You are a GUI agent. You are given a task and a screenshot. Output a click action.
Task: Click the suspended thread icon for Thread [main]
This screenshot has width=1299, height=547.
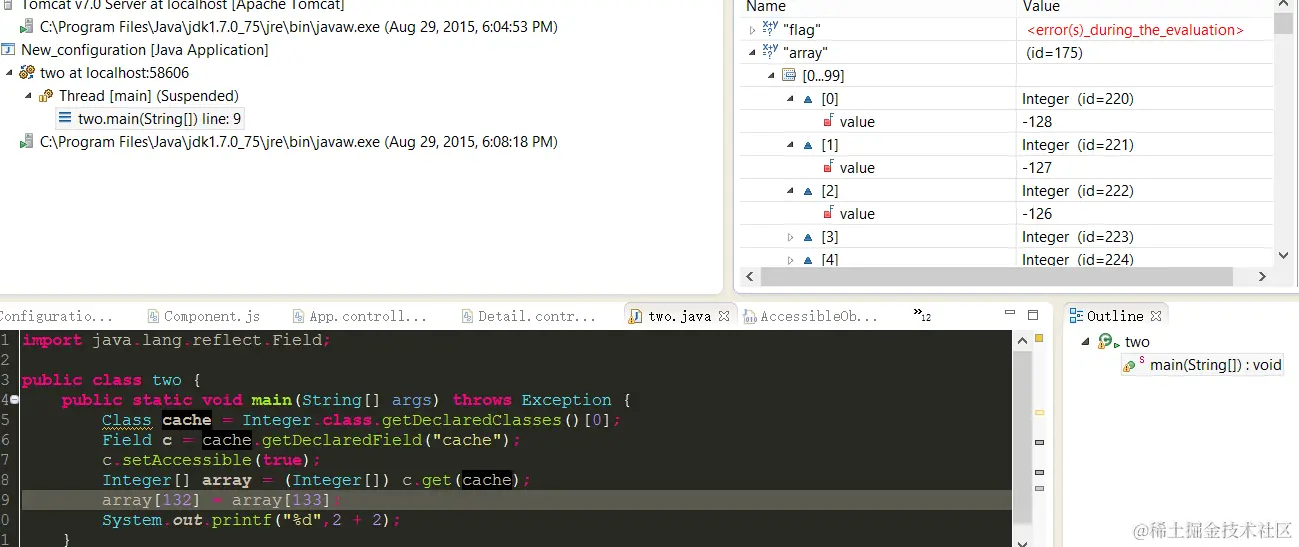(x=46, y=96)
